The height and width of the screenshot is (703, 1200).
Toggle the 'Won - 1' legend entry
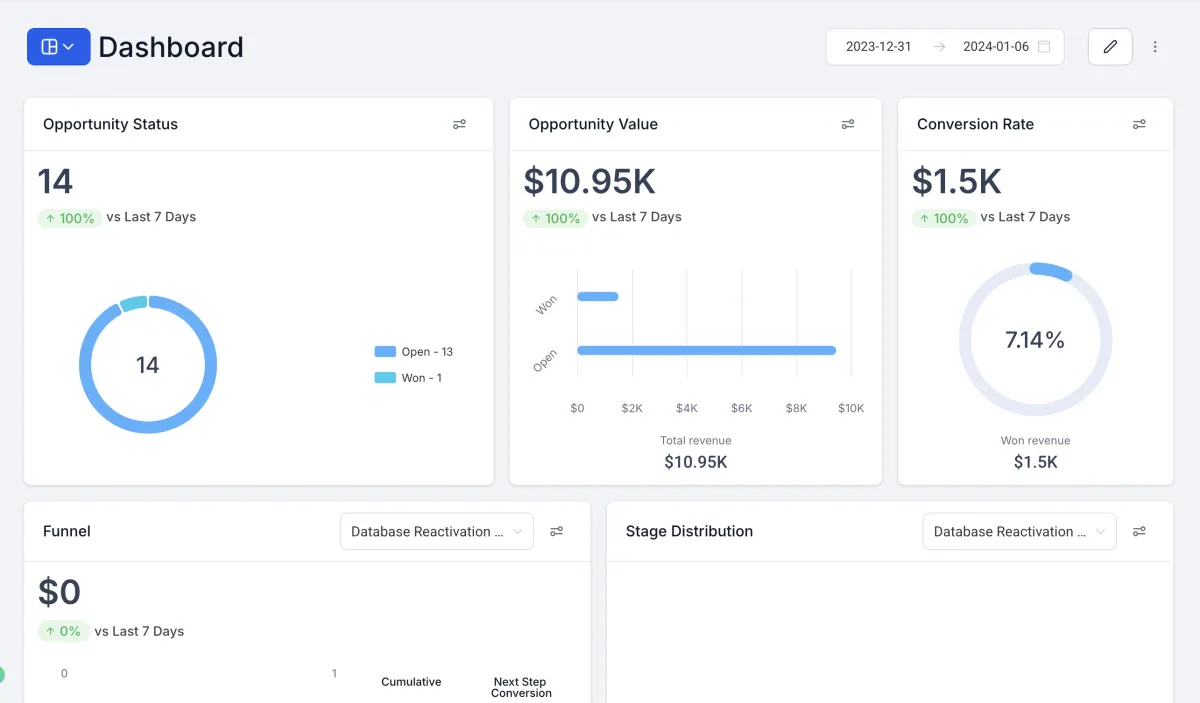click(x=408, y=378)
